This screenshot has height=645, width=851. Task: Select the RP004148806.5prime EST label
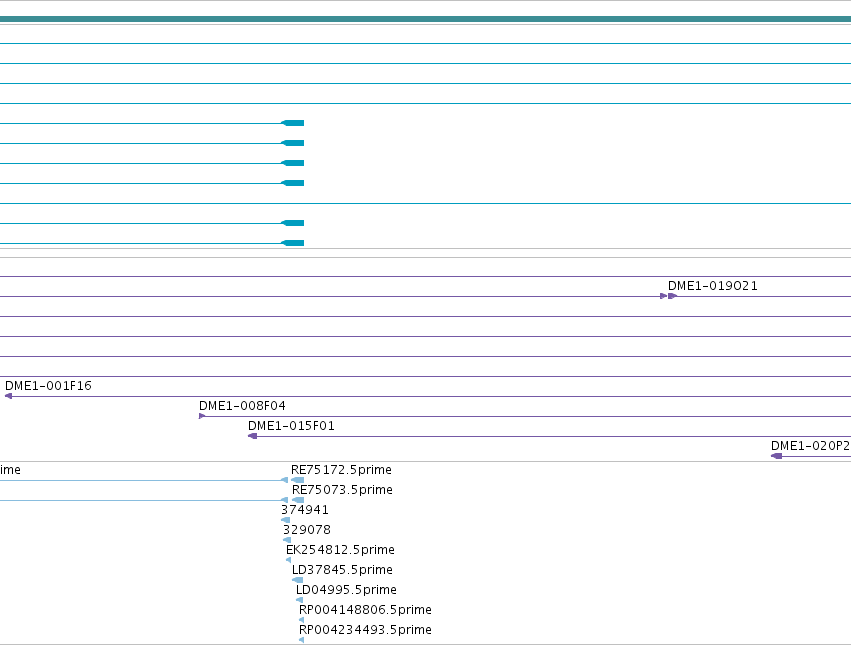click(x=365, y=610)
